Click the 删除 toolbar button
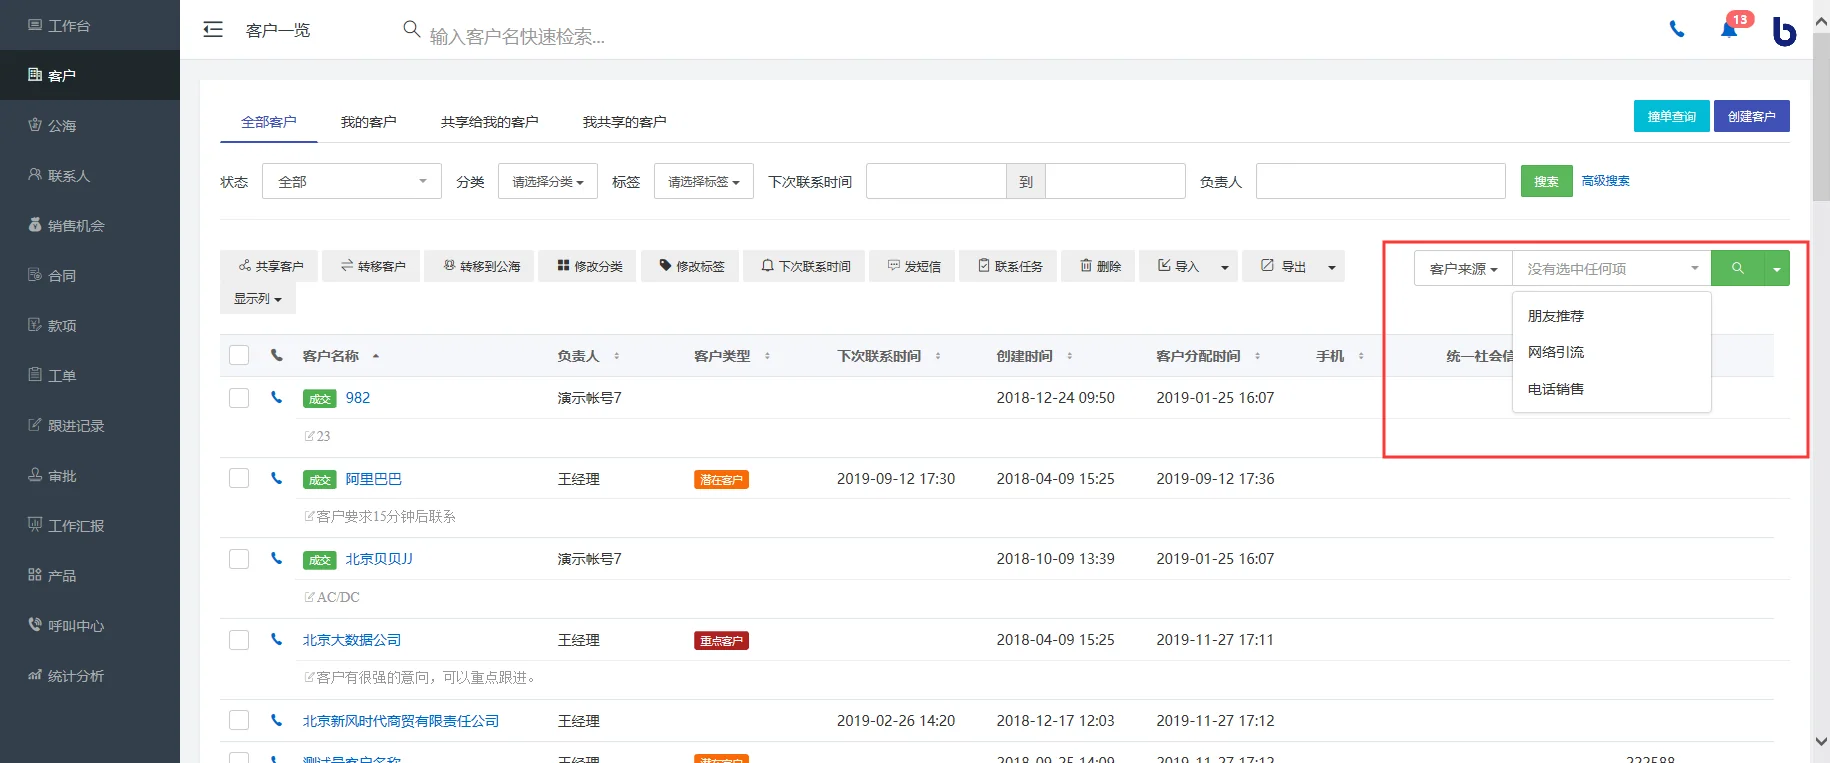The width and height of the screenshot is (1830, 763). tap(1098, 266)
